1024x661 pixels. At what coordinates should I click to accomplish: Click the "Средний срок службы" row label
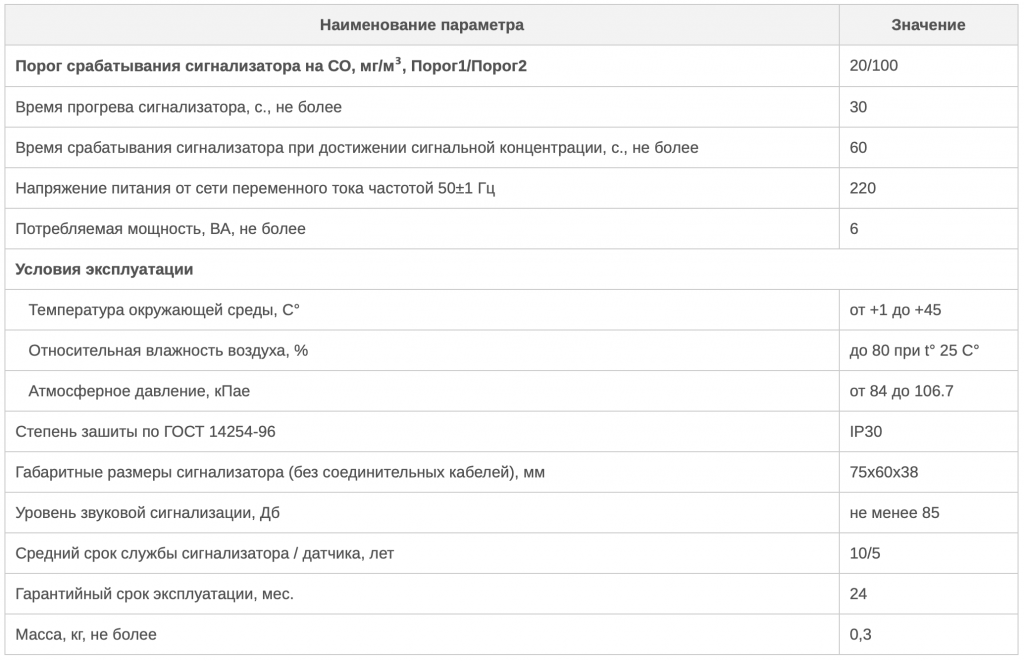[212, 553]
